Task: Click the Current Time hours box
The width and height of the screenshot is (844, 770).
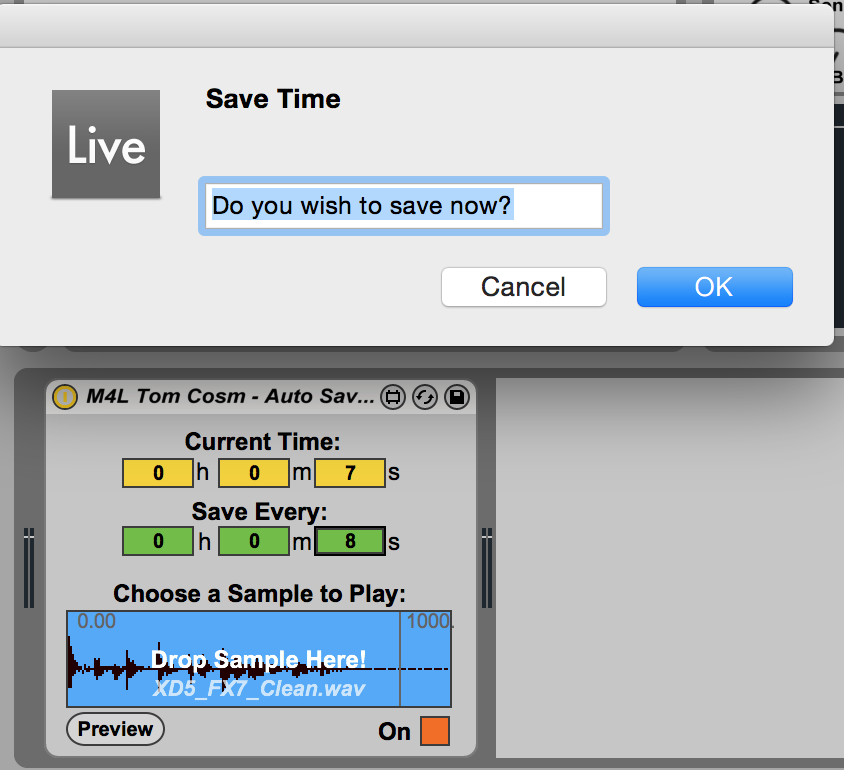Action: pos(157,473)
